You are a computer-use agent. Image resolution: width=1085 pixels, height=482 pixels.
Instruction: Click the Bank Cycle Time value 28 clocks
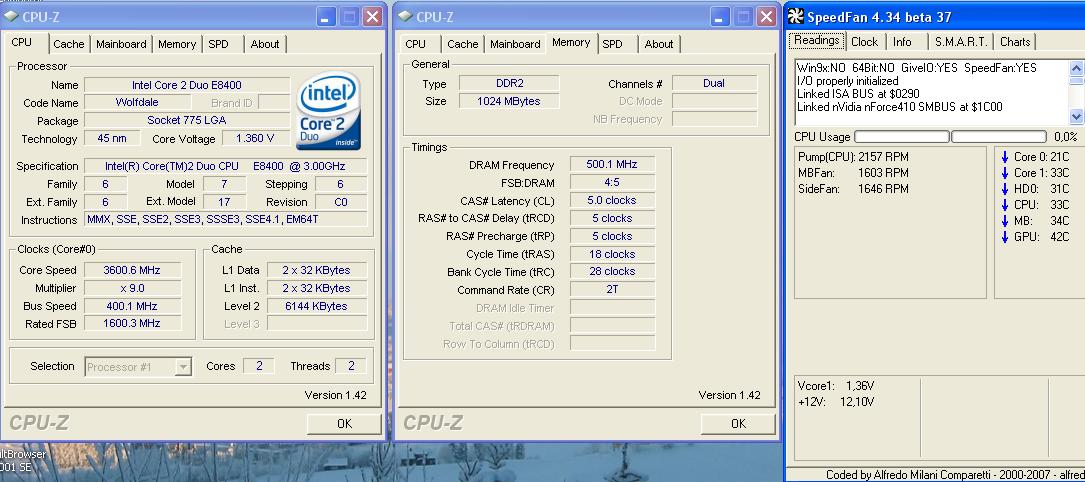pos(612,272)
